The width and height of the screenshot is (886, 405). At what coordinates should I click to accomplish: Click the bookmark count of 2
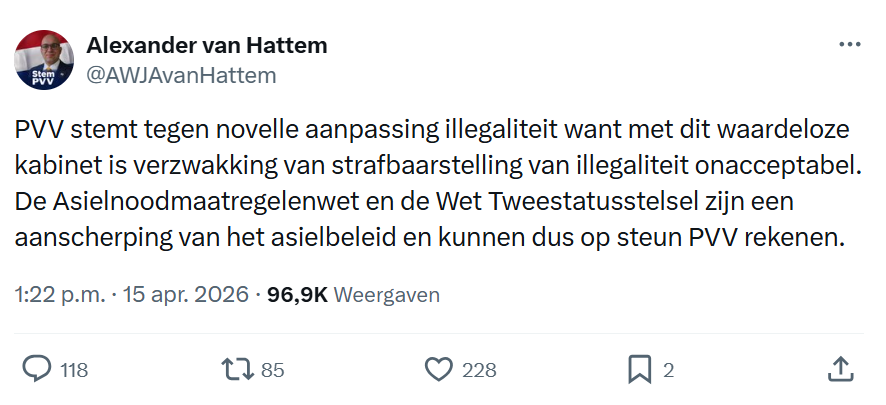click(668, 370)
